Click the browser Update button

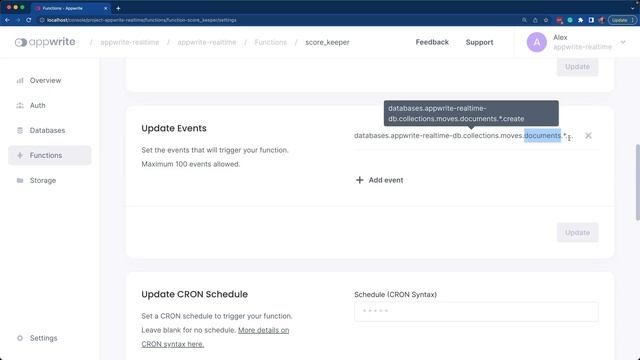[622, 20]
